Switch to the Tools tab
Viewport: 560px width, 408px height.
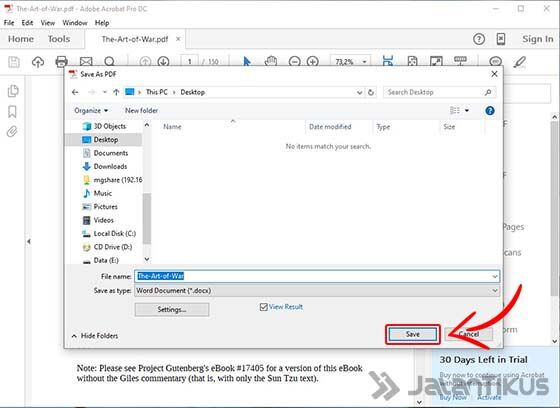pyautogui.click(x=59, y=39)
